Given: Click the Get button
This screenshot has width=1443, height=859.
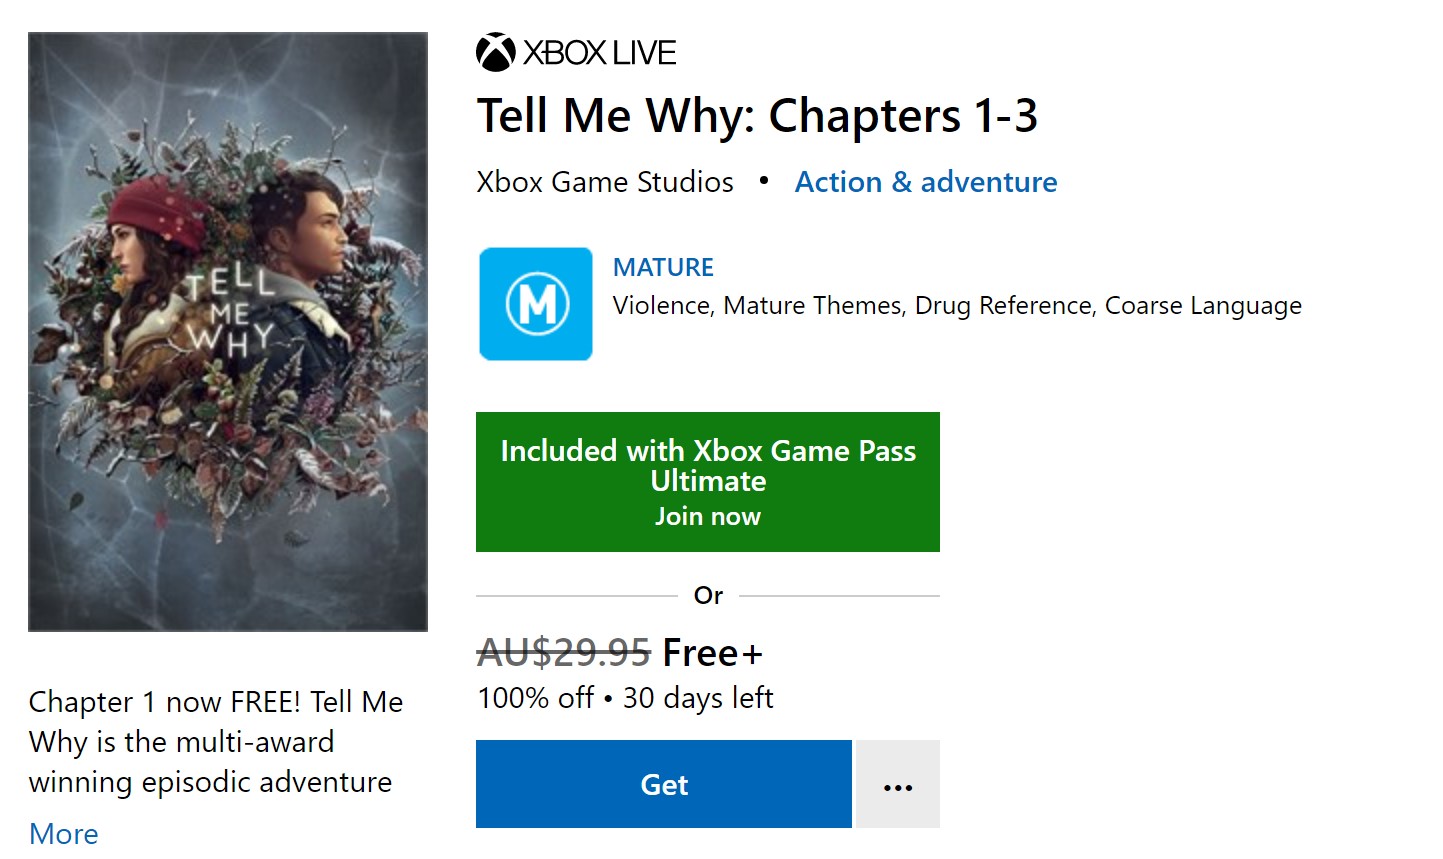Looking at the screenshot, I should 663,785.
